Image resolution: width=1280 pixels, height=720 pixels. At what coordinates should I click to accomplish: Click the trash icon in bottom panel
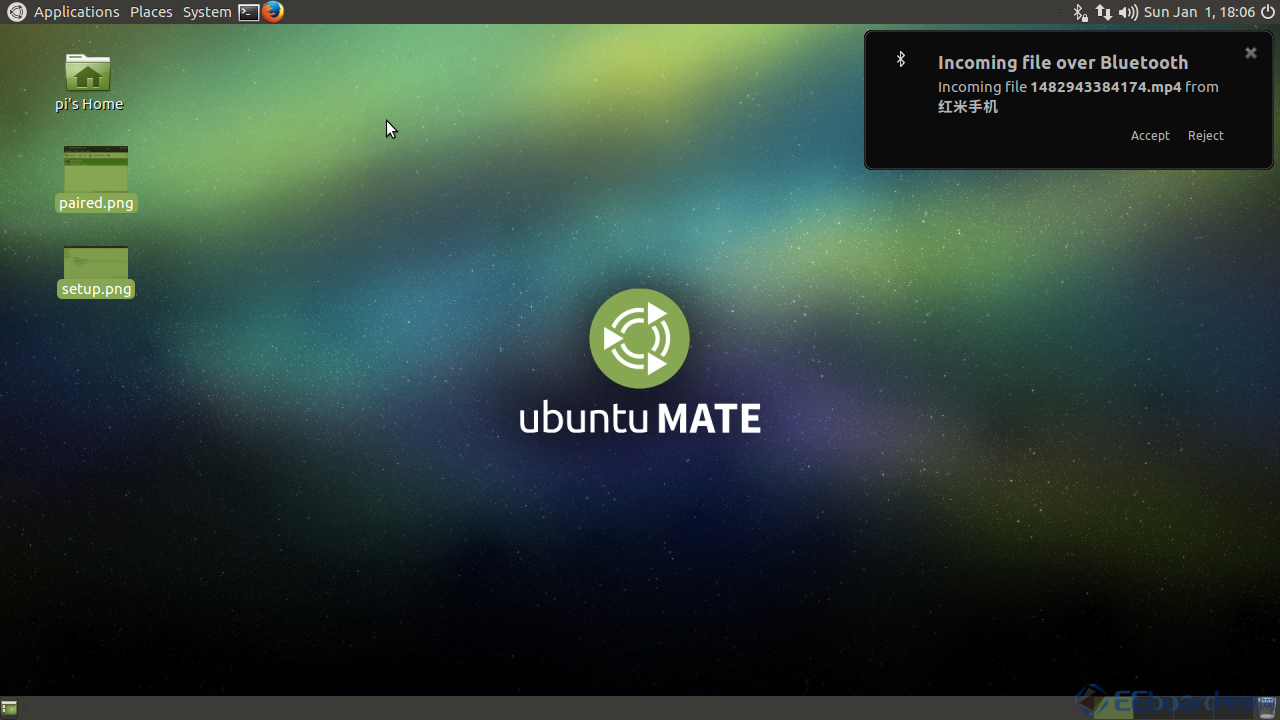pos(1267,707)
